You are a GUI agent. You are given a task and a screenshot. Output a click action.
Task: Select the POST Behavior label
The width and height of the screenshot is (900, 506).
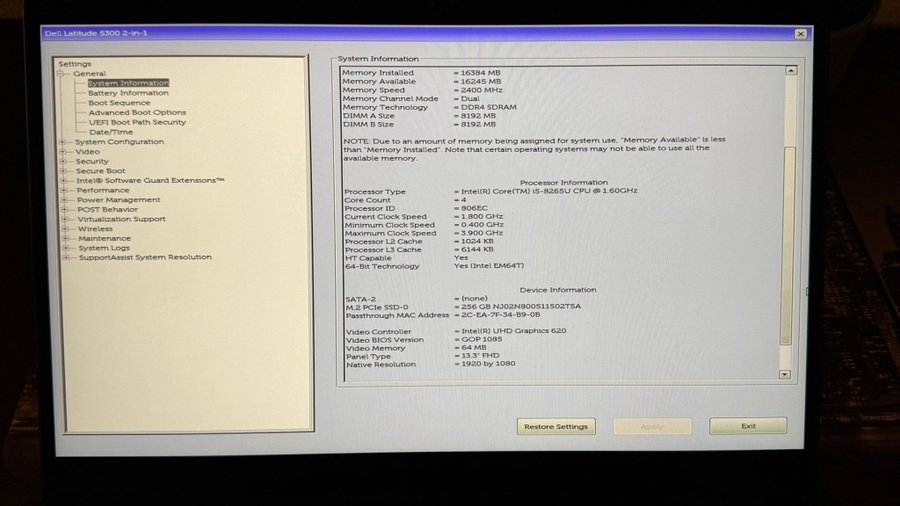click(x=107, y=209)
